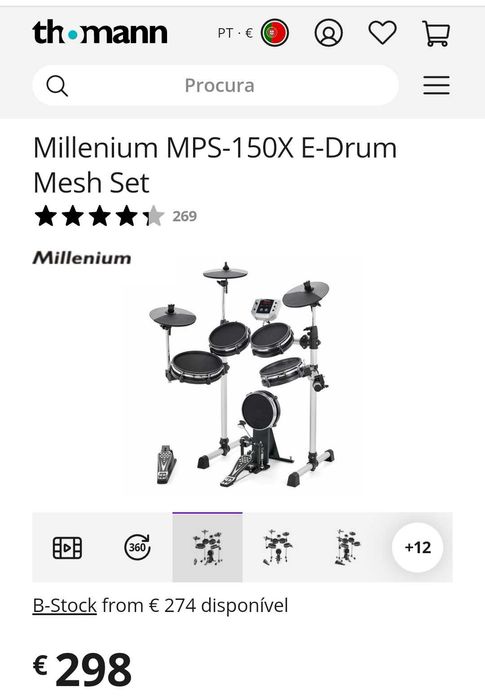Open the 269 reviews count

click(x=185, y=216)
